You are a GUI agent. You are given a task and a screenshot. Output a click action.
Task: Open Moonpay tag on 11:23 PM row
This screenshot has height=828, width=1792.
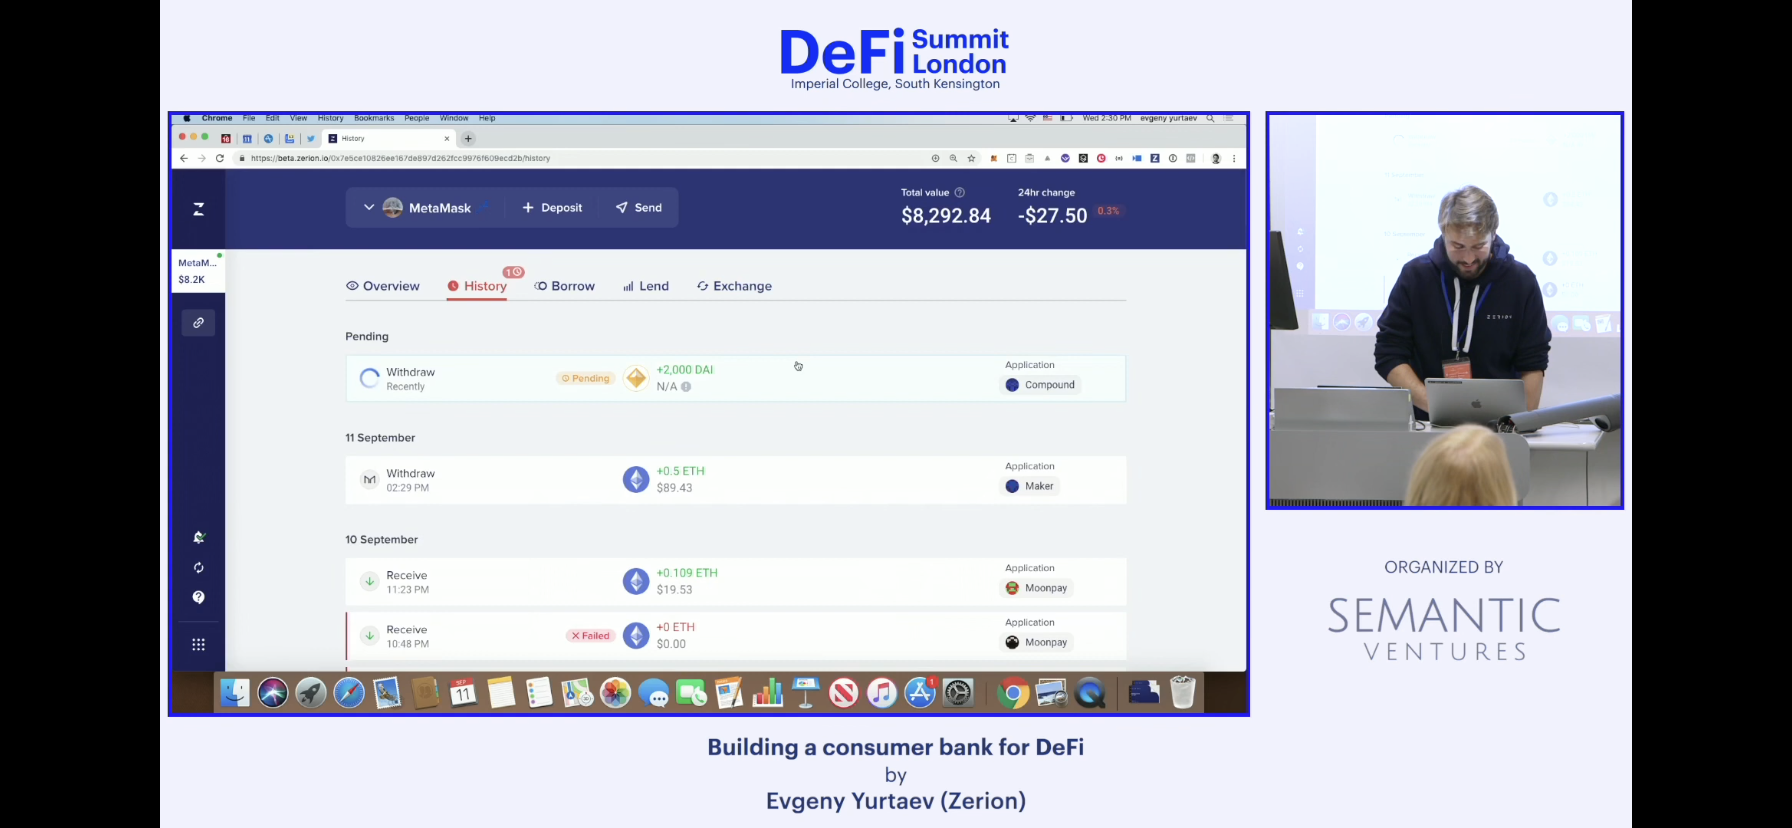(x=1037, y=588)
